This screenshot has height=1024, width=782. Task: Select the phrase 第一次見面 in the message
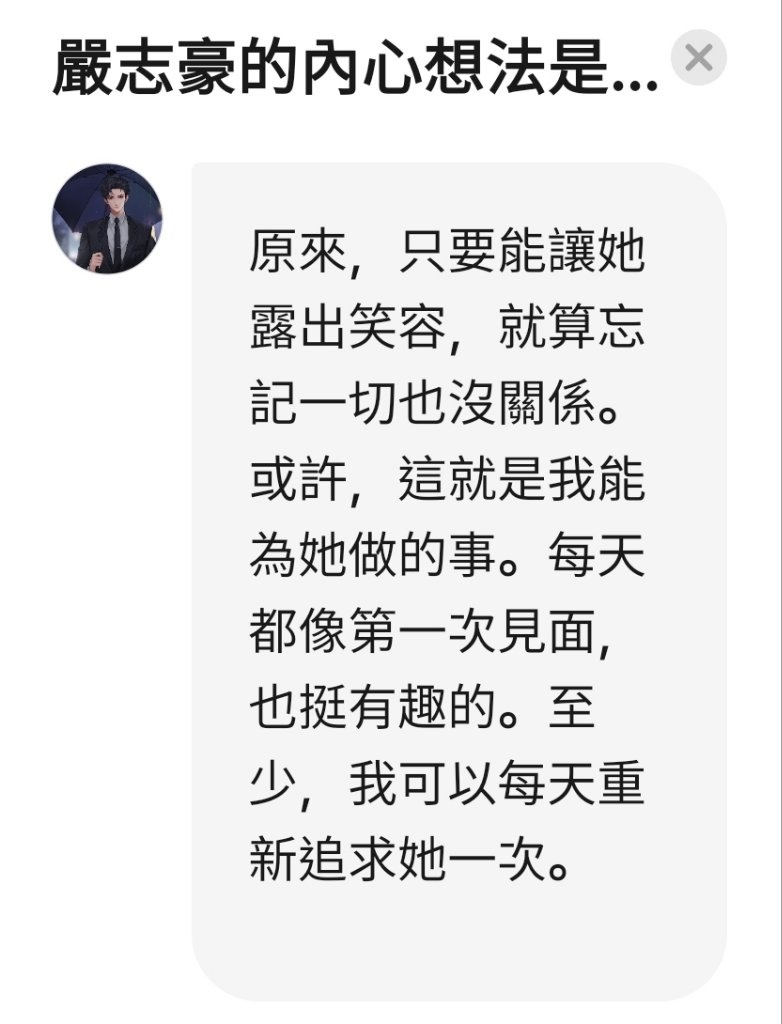(x=472, y=632)
